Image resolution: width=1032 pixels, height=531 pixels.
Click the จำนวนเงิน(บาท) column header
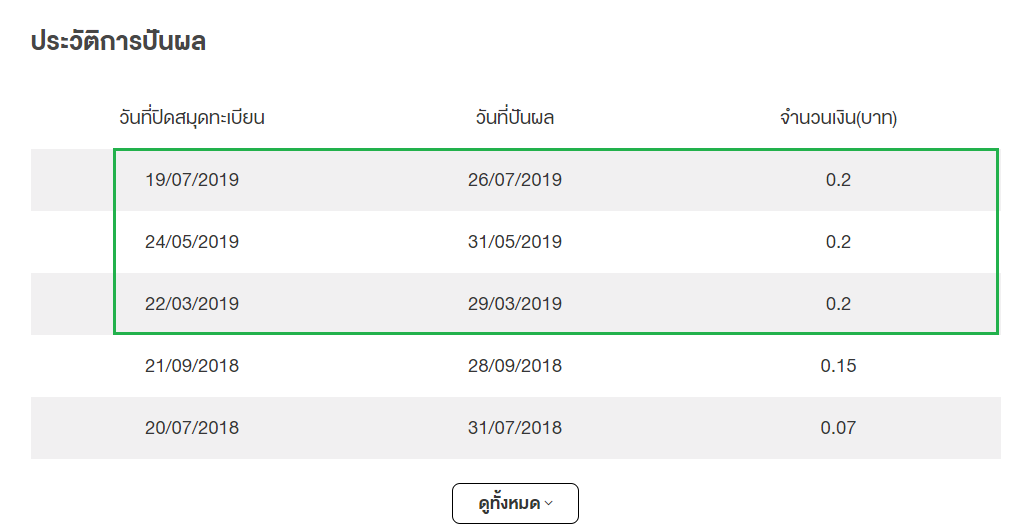(x=838, y=118)
